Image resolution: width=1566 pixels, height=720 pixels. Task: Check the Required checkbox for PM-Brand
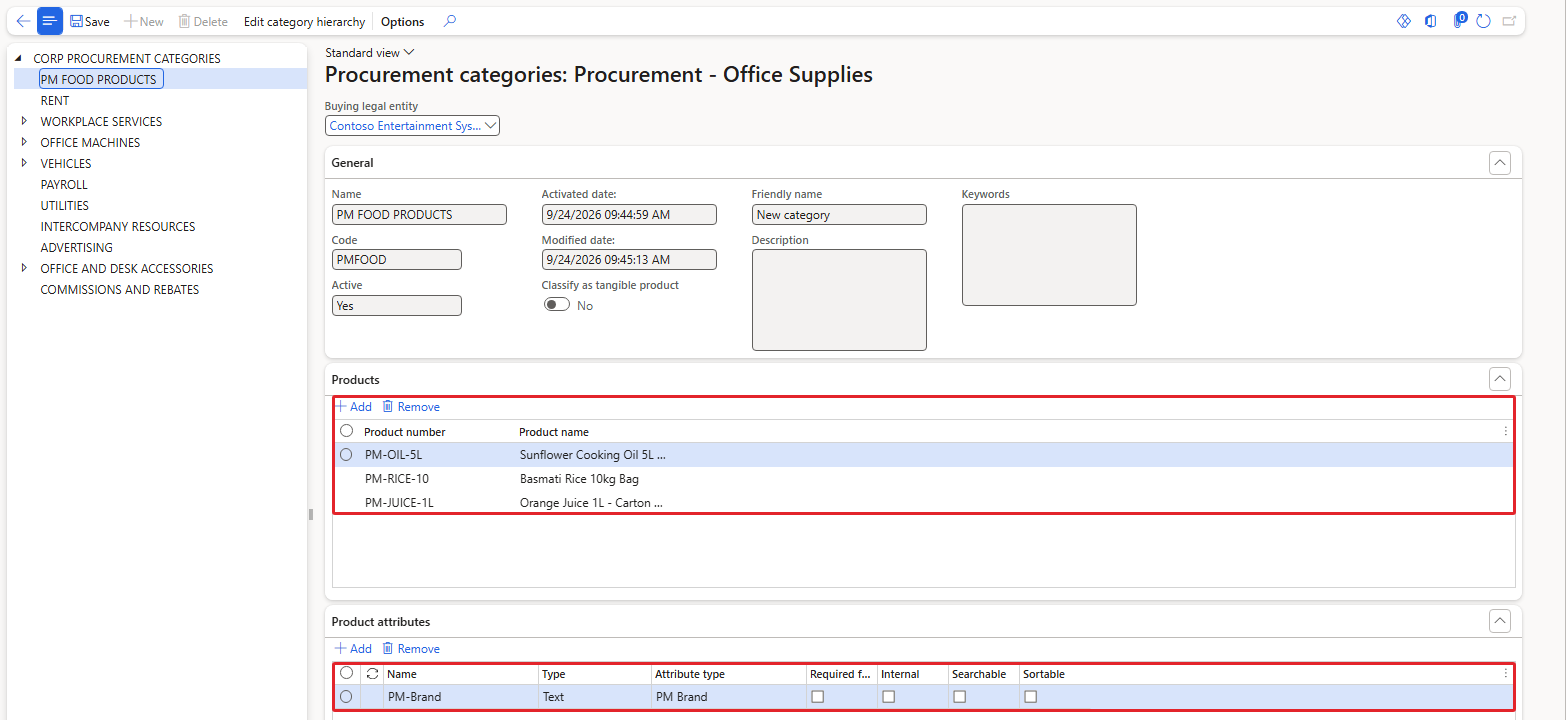click(818, 697)
